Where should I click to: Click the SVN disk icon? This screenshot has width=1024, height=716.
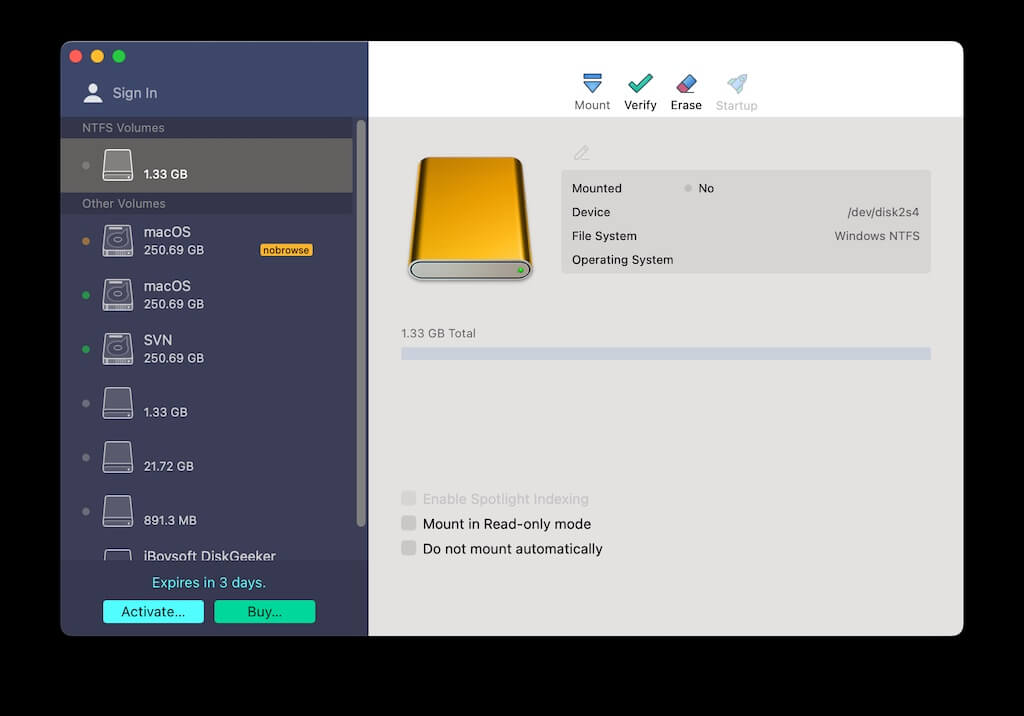pos(118,349)
